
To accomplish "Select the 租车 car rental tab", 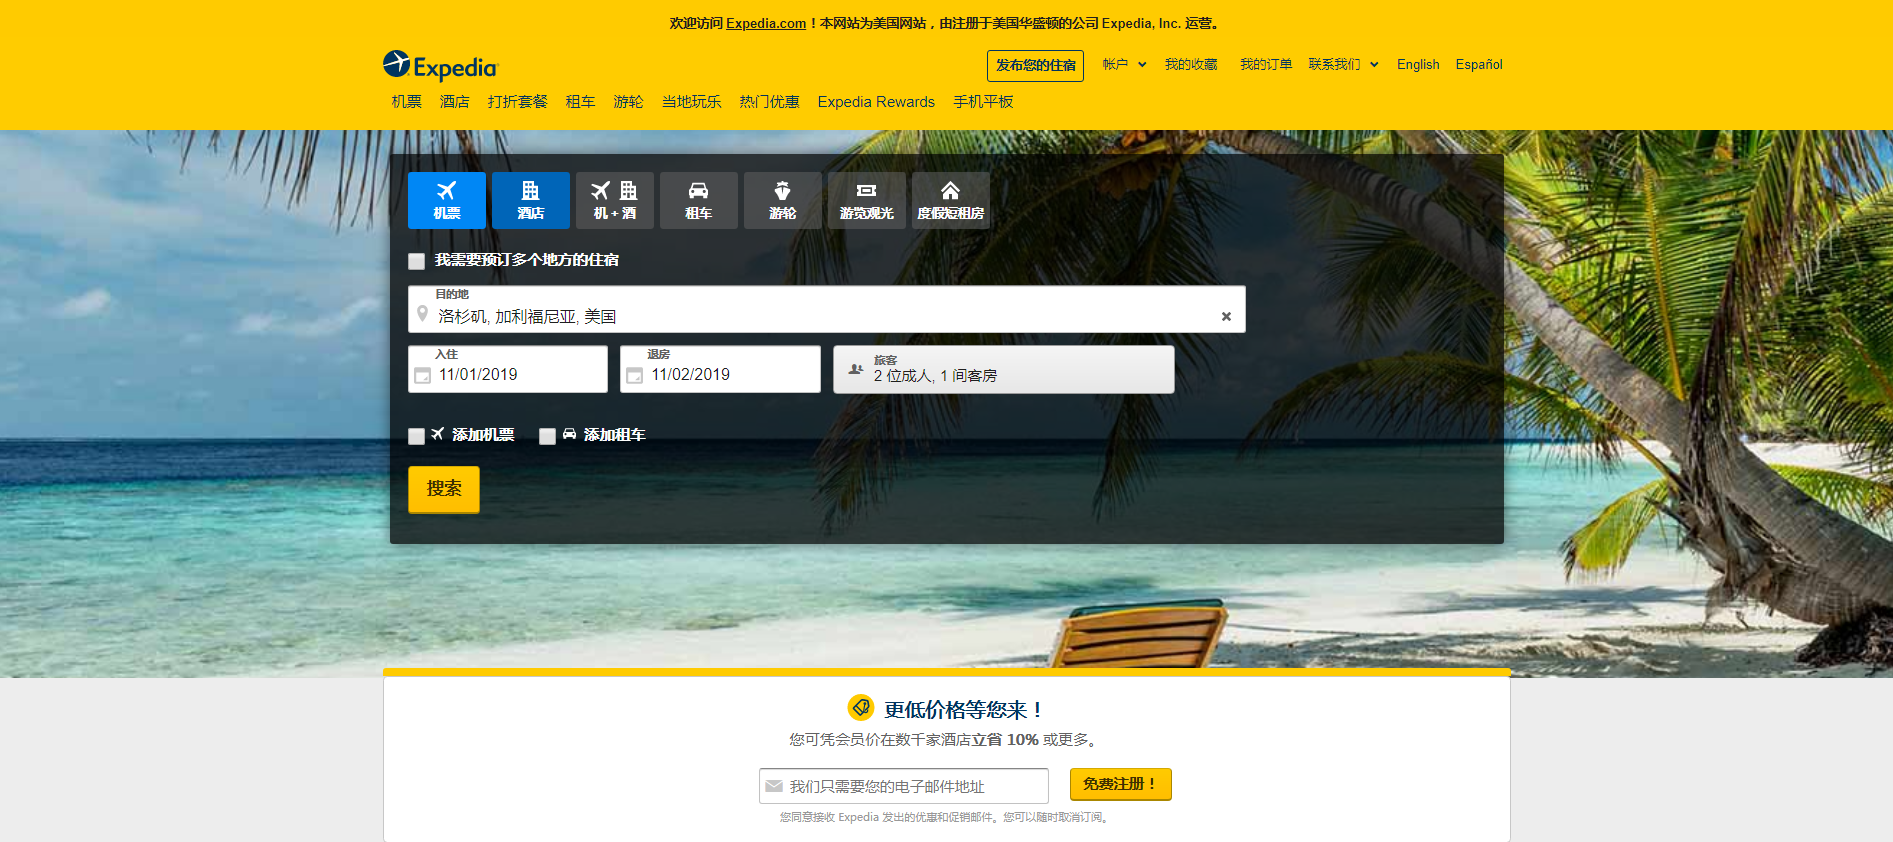I will (x=699, y=200).
